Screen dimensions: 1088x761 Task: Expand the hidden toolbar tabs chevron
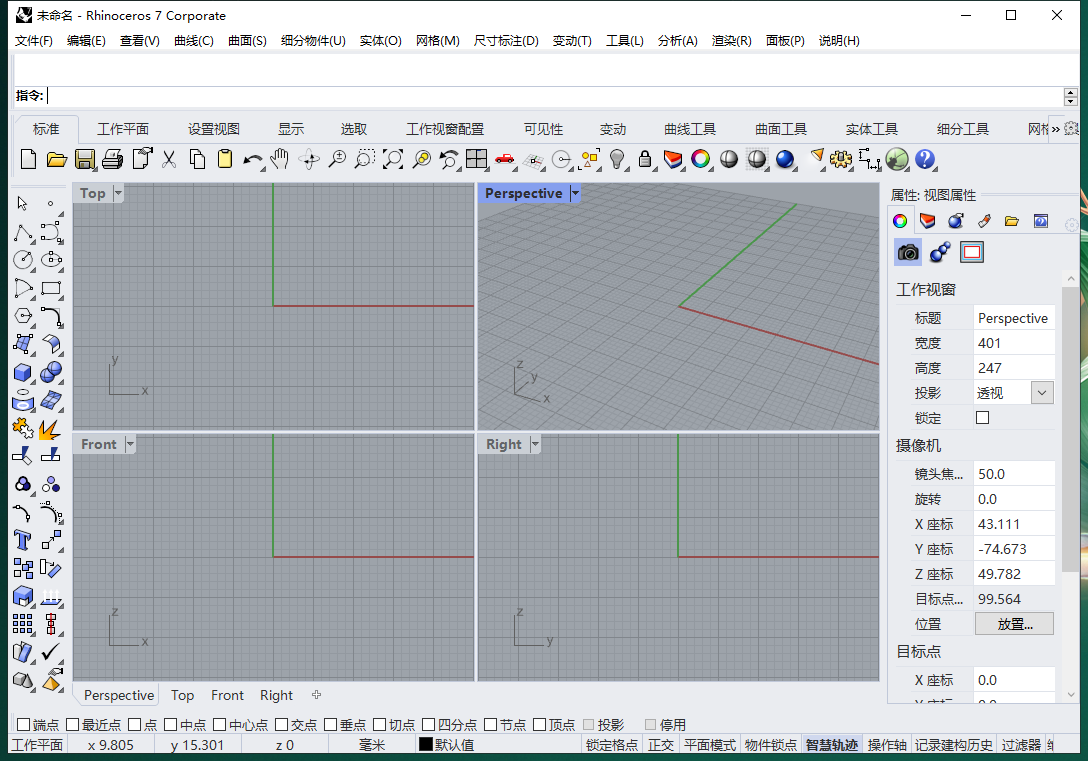click(1055, 129)
